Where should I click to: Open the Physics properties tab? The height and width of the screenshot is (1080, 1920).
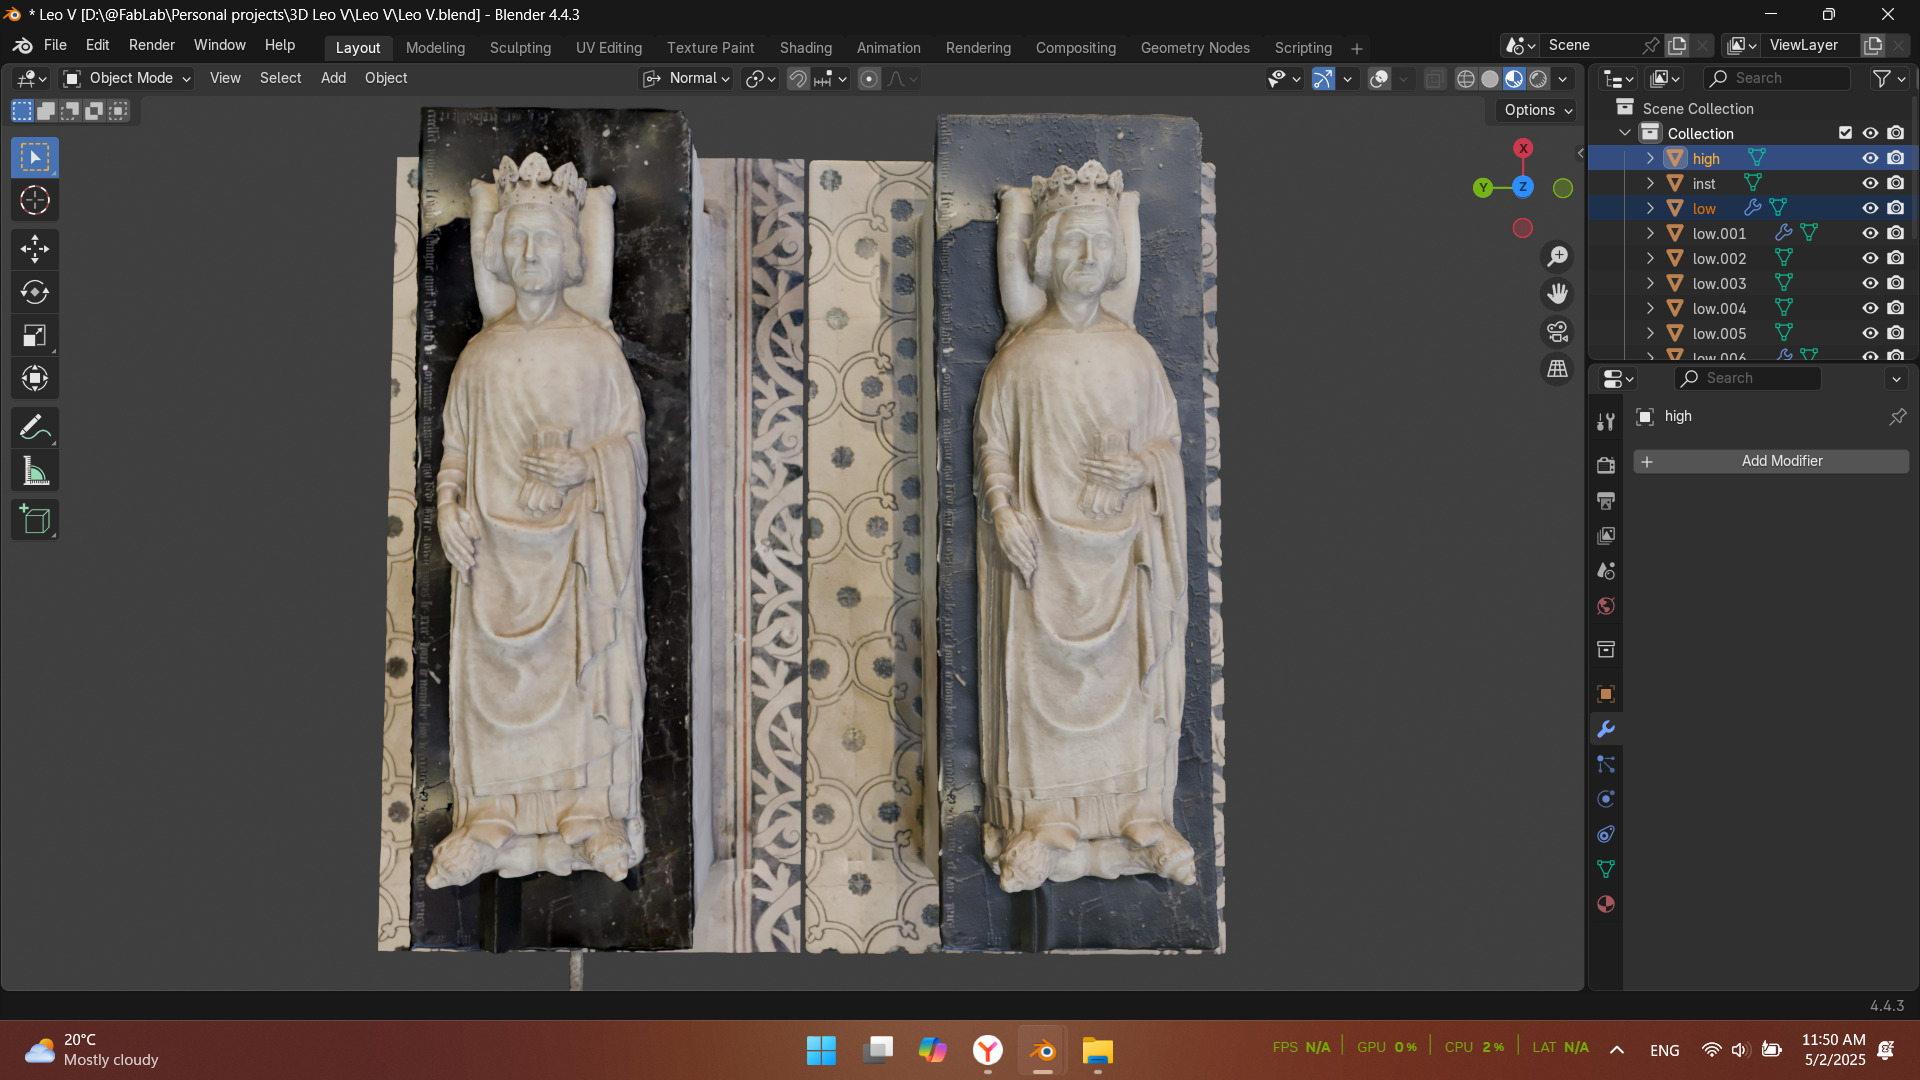tap(1606, 799)
